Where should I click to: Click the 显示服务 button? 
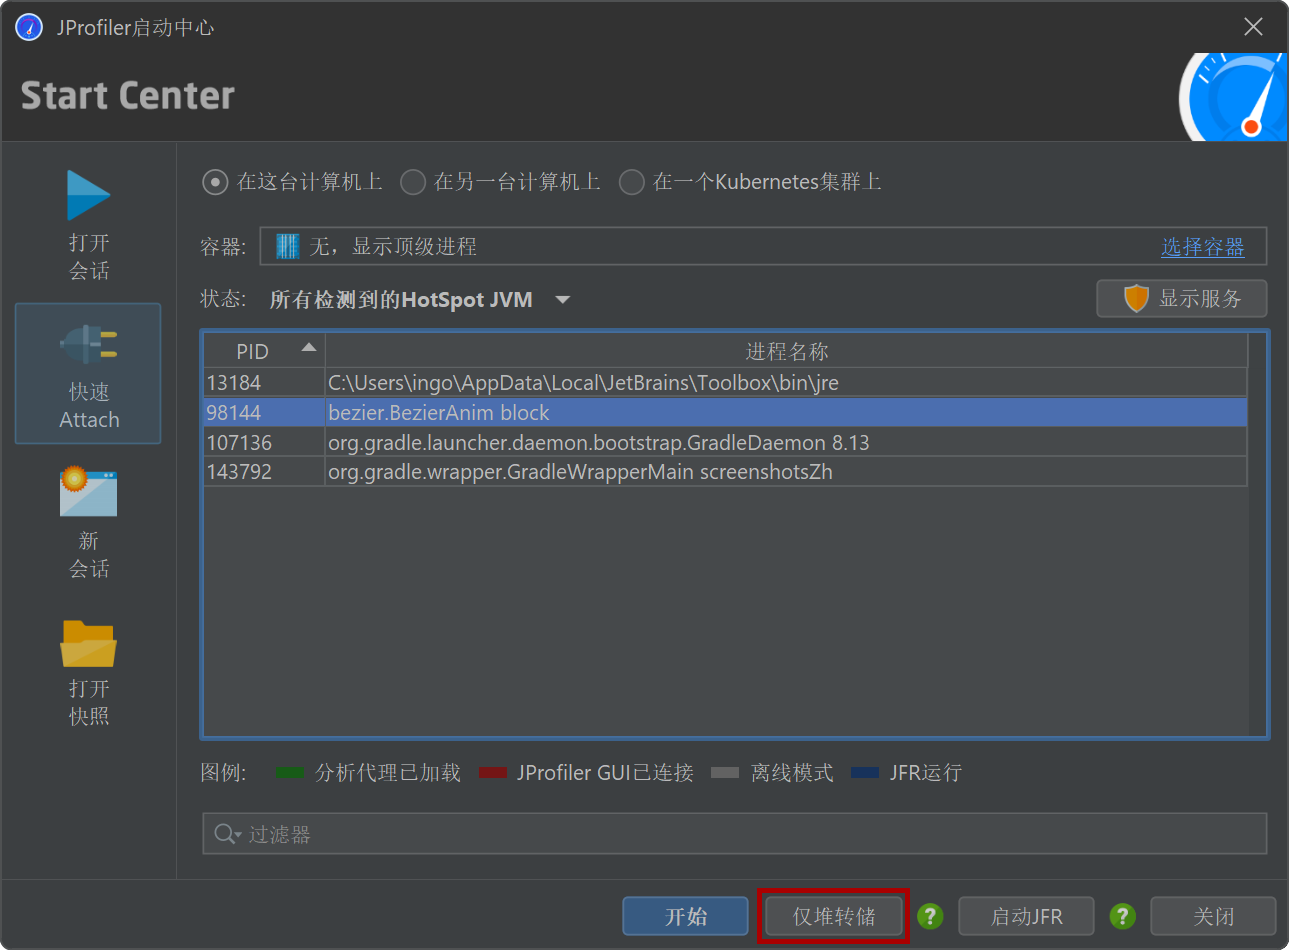1182,298
